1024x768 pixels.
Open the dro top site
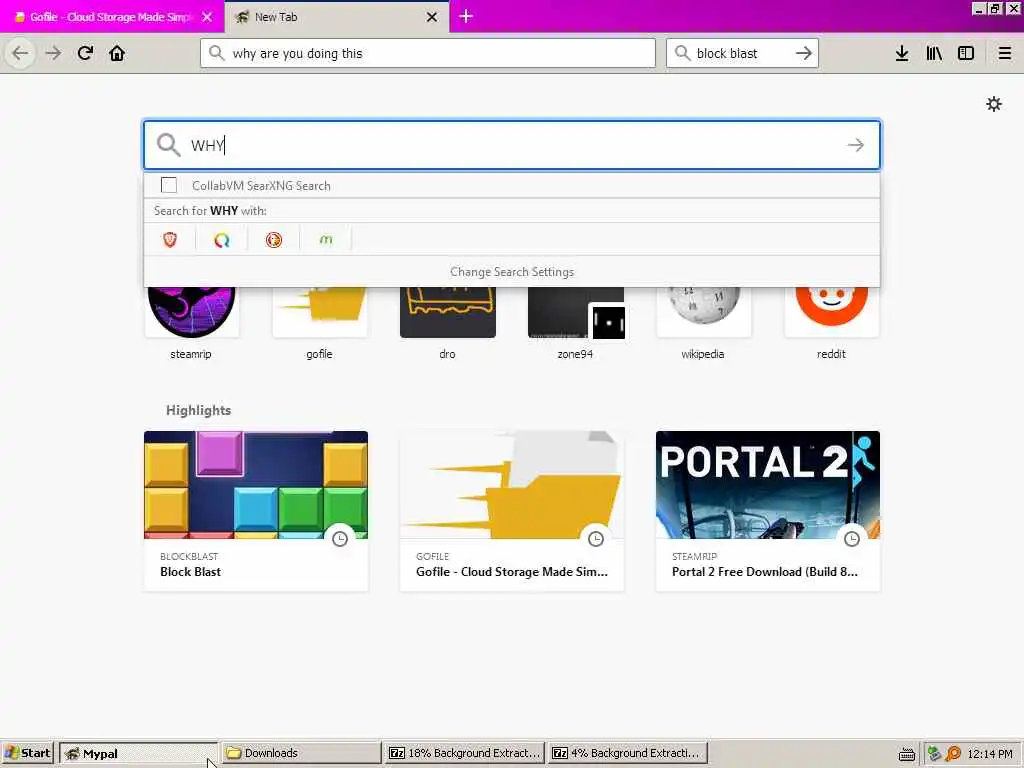(447, 323)
